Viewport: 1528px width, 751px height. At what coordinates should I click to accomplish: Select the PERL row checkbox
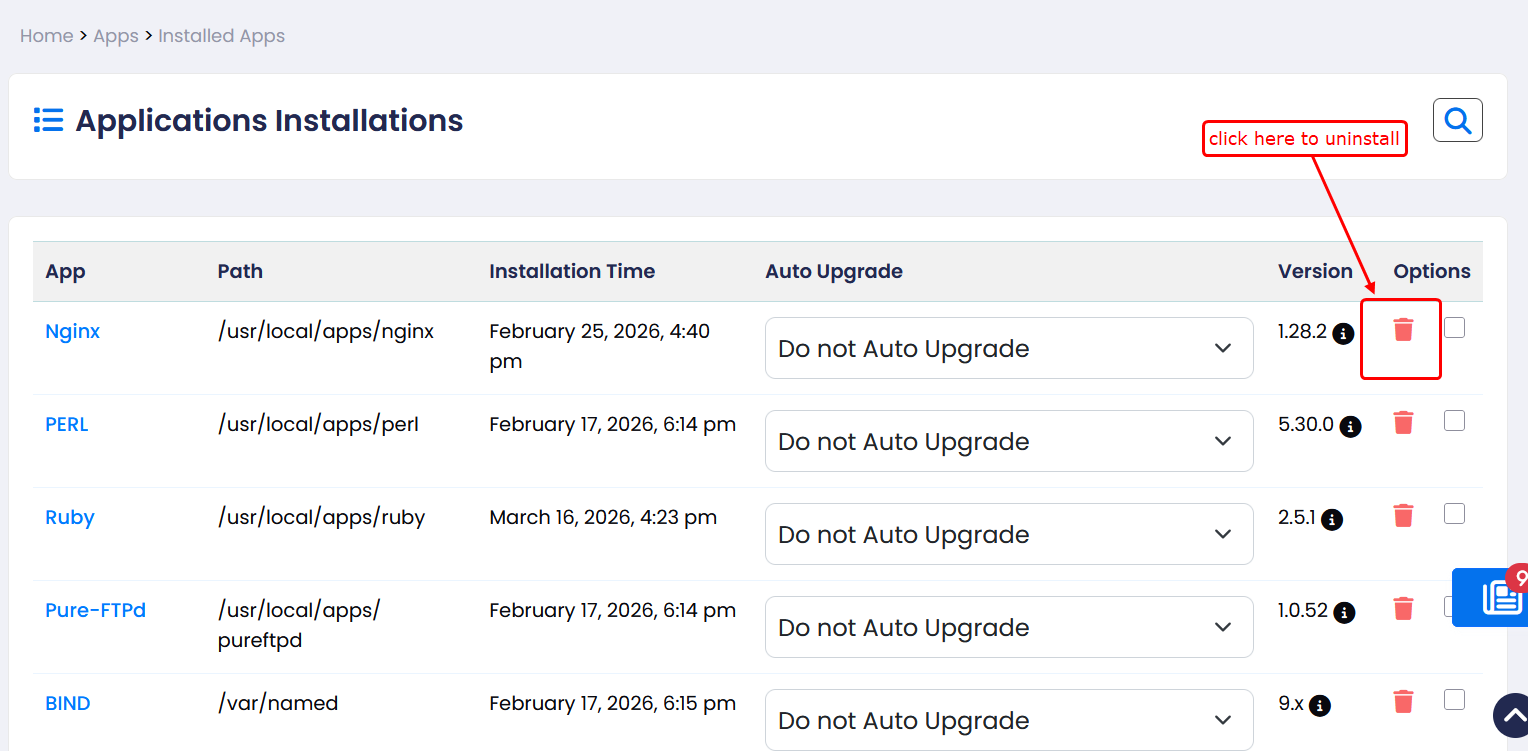(1454, 421)
